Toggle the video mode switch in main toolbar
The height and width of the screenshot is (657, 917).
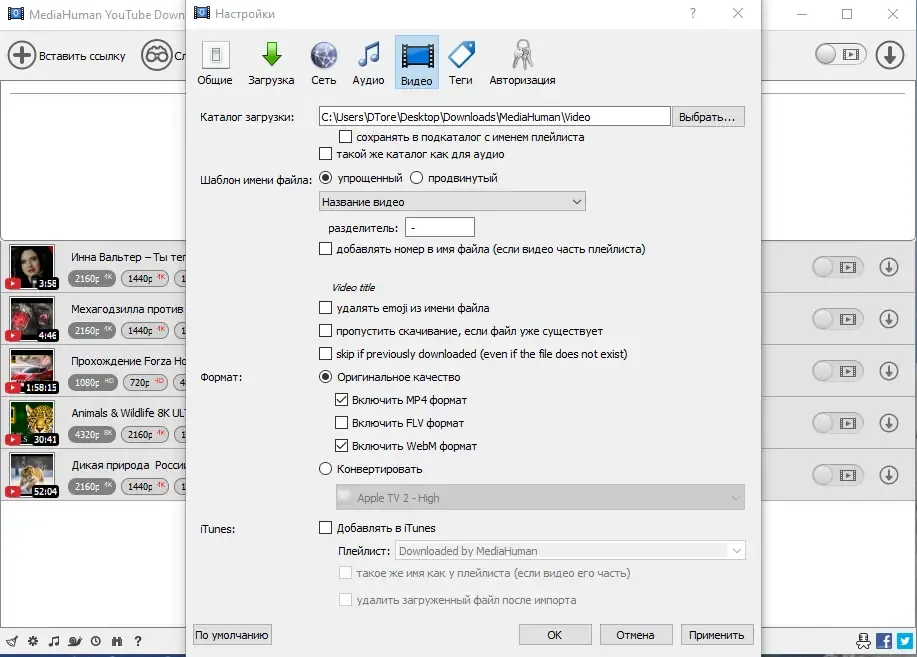(x=840, y=54)
